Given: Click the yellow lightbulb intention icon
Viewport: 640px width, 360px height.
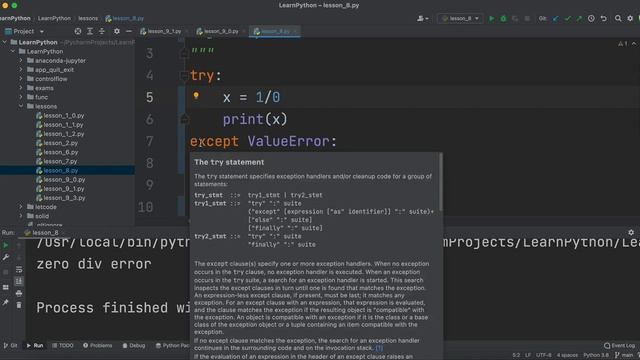Looking at the screenshot, I should [x=196, y=96].
